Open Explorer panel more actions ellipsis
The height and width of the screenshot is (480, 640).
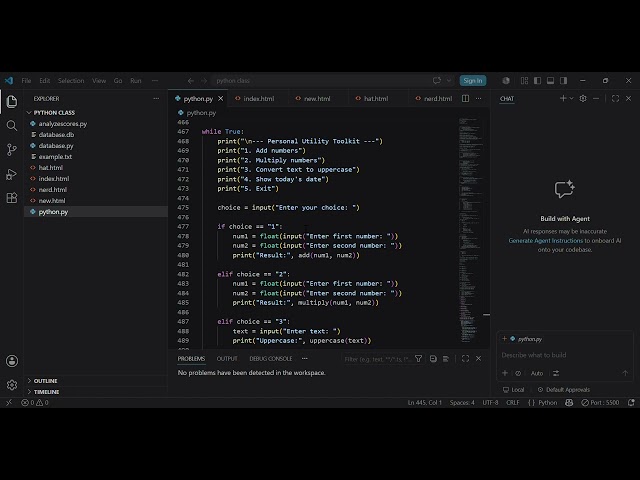[x=156, y=98]
